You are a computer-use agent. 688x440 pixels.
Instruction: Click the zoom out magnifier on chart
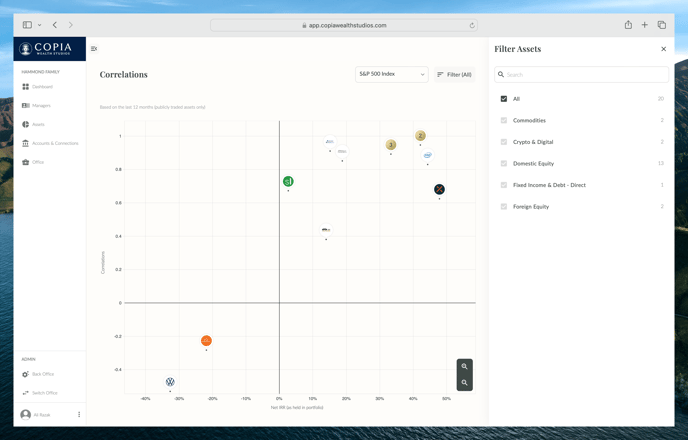tap(464, 383)
